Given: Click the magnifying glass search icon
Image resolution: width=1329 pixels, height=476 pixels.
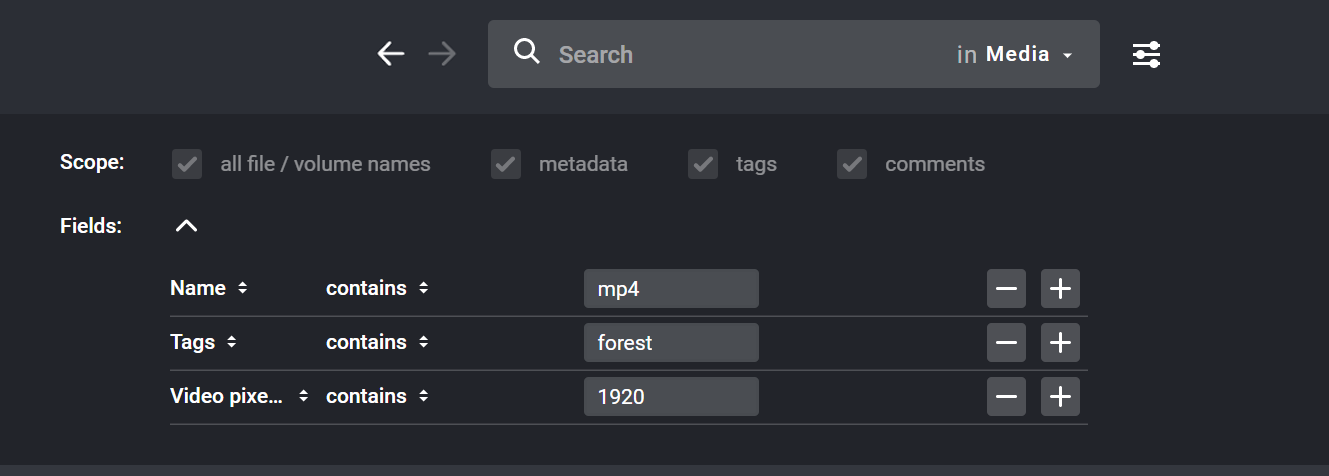Looking at the screenshot, I should (x=526, y=52).
